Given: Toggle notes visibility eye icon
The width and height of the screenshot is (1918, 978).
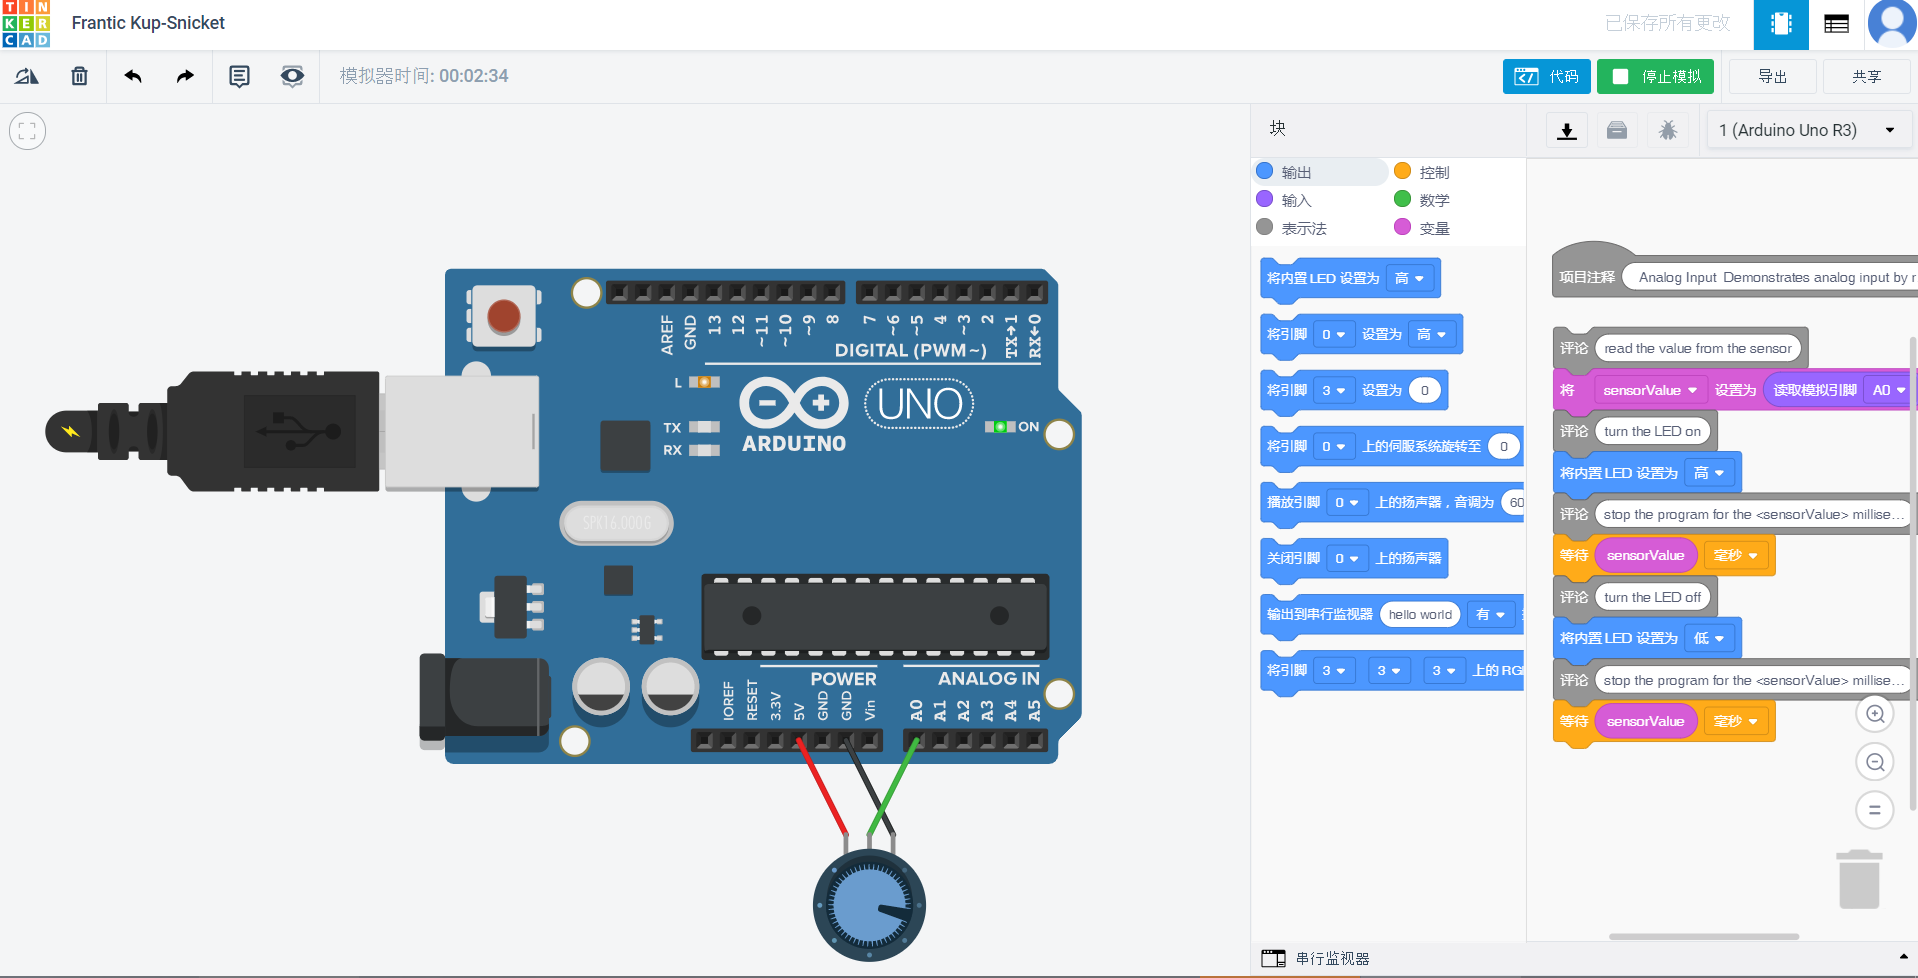Looking at the screenshot, I should (292, 76).
